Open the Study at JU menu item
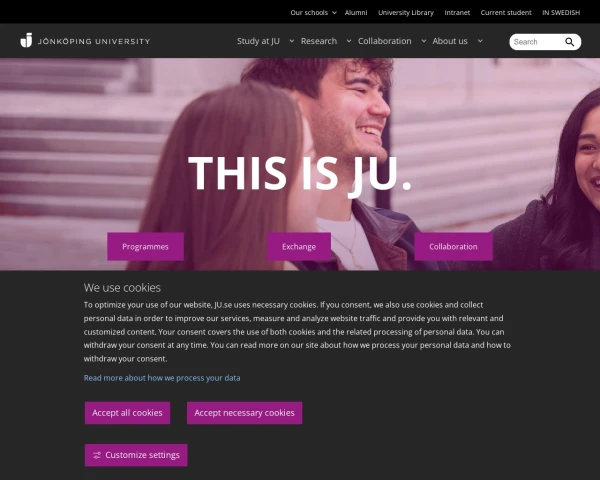 click(x=258, y=41)
